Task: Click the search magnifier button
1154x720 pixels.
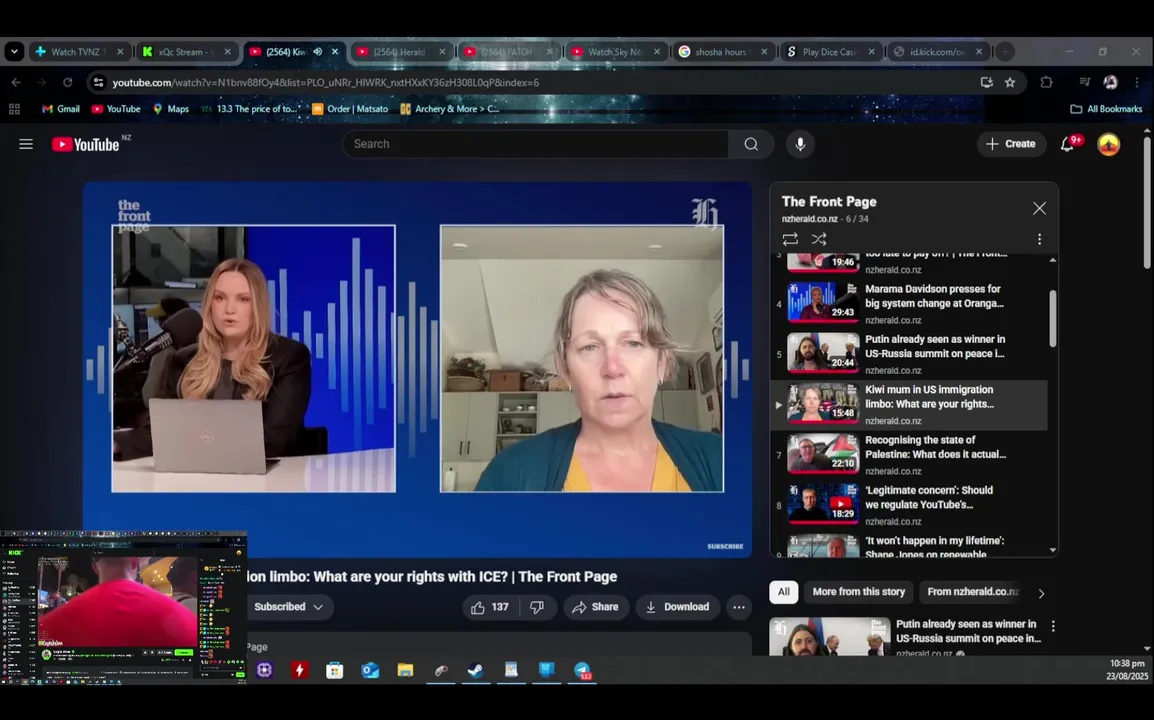Action: (751, 144)
